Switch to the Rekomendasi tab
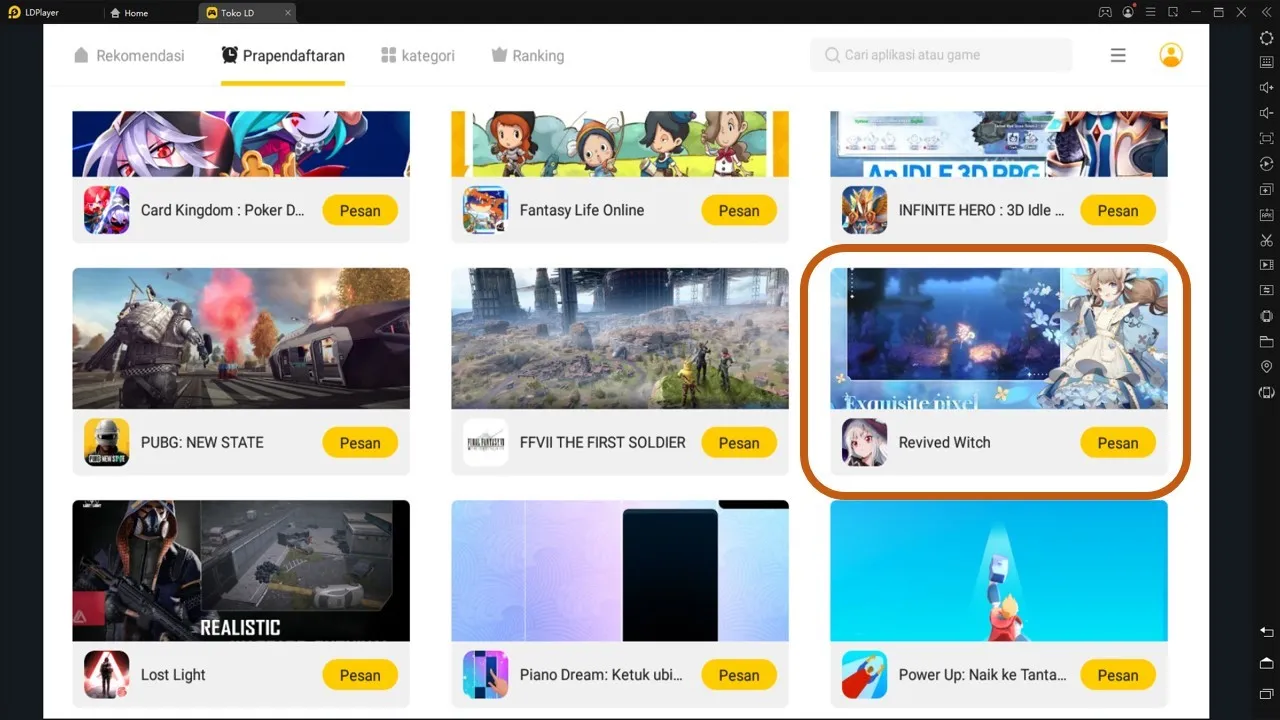 coord(129,55)
